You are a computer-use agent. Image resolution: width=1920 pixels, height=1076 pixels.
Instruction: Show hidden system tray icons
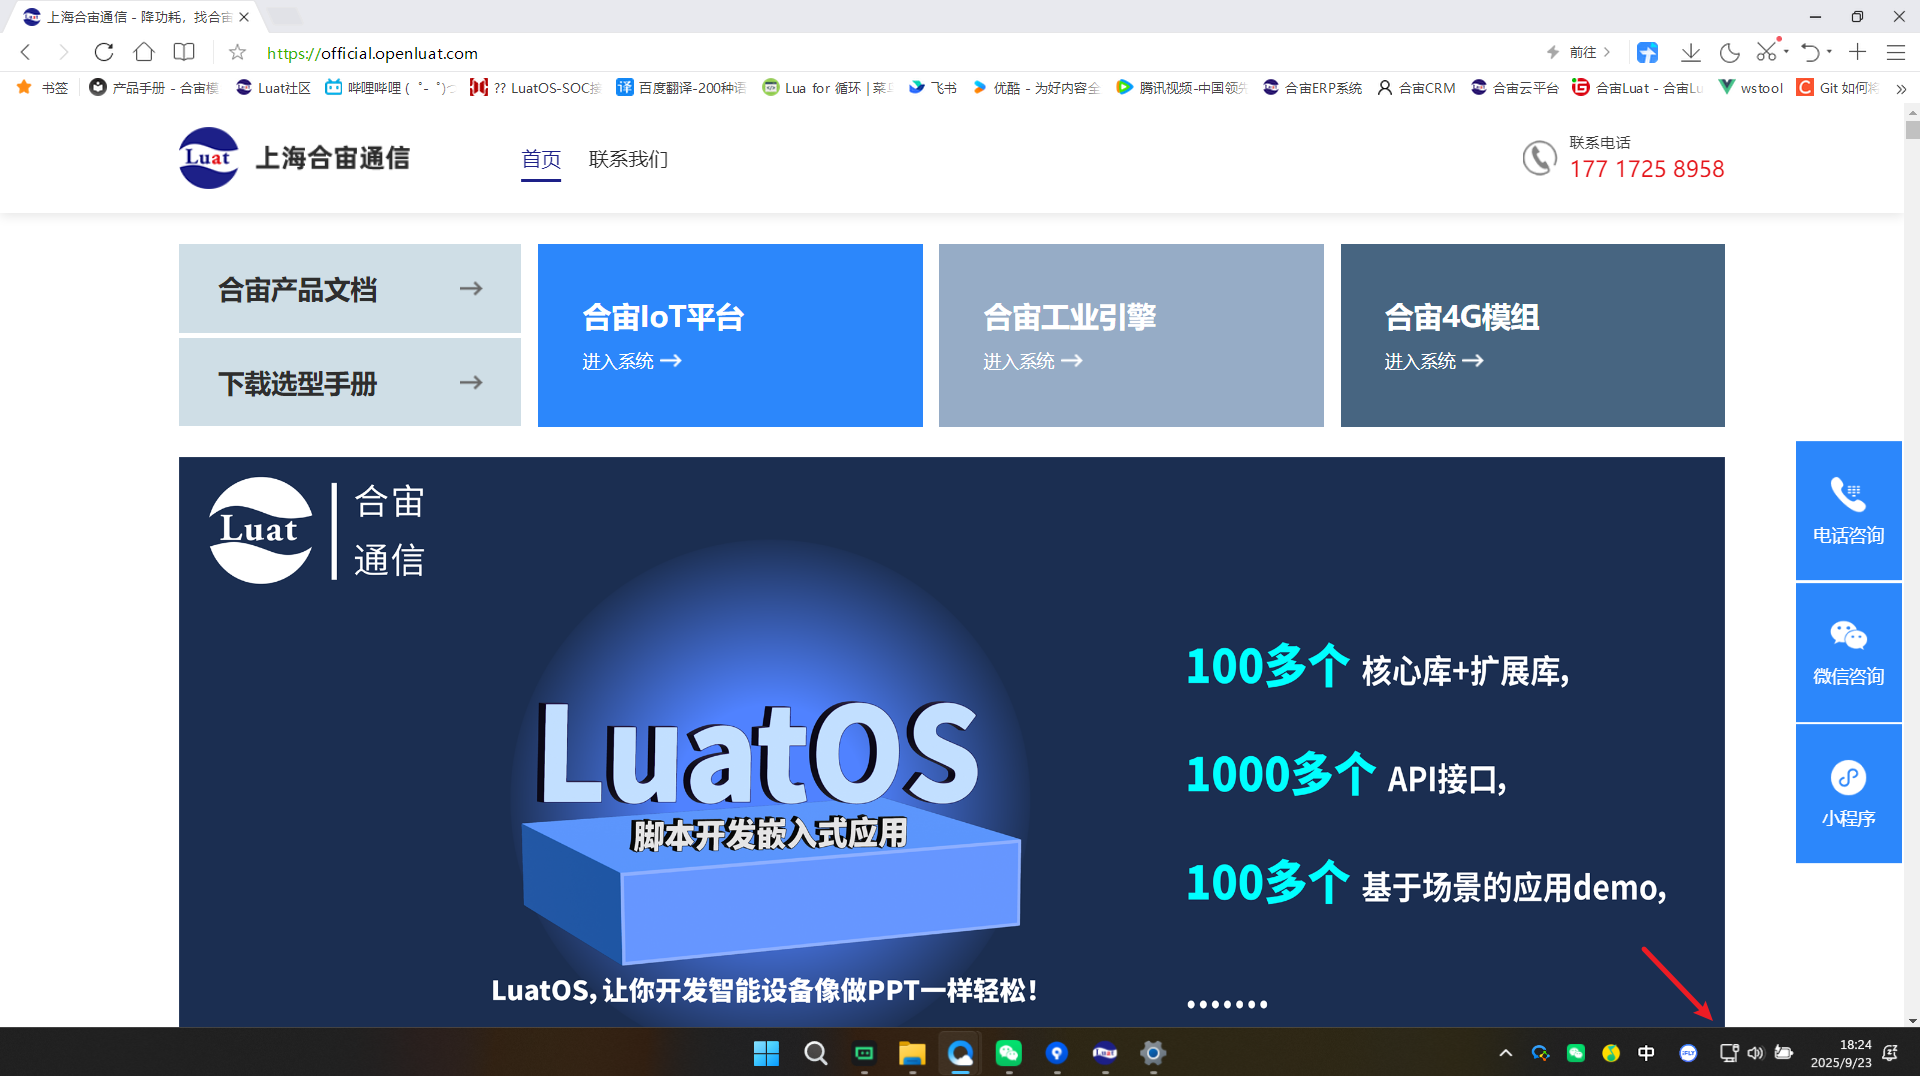pos(1505,1053)
